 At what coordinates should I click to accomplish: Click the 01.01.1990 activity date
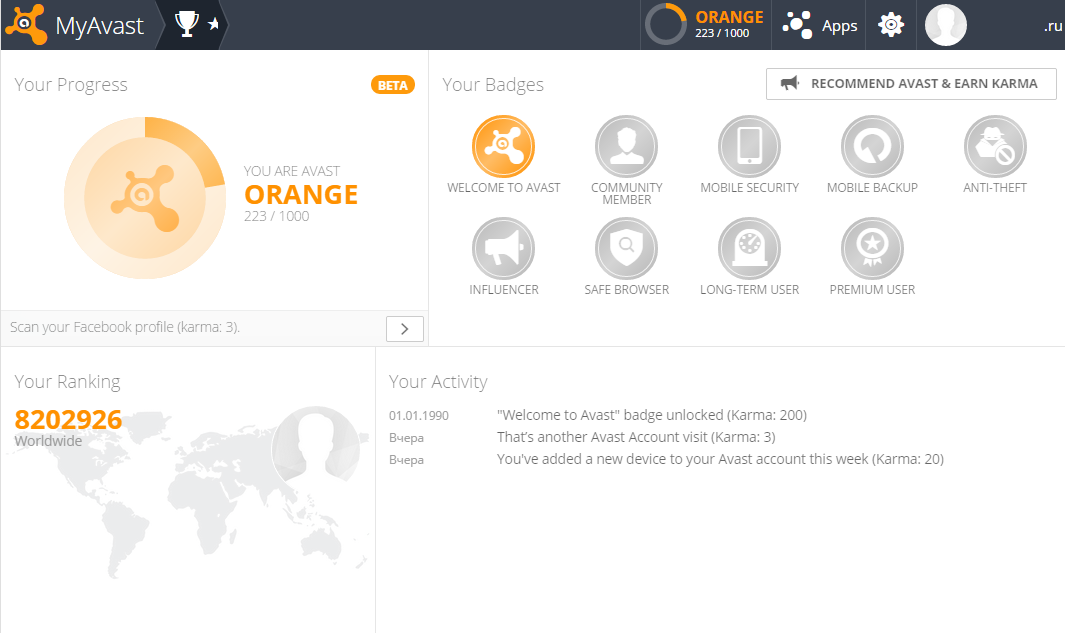[x=418, y=416]
